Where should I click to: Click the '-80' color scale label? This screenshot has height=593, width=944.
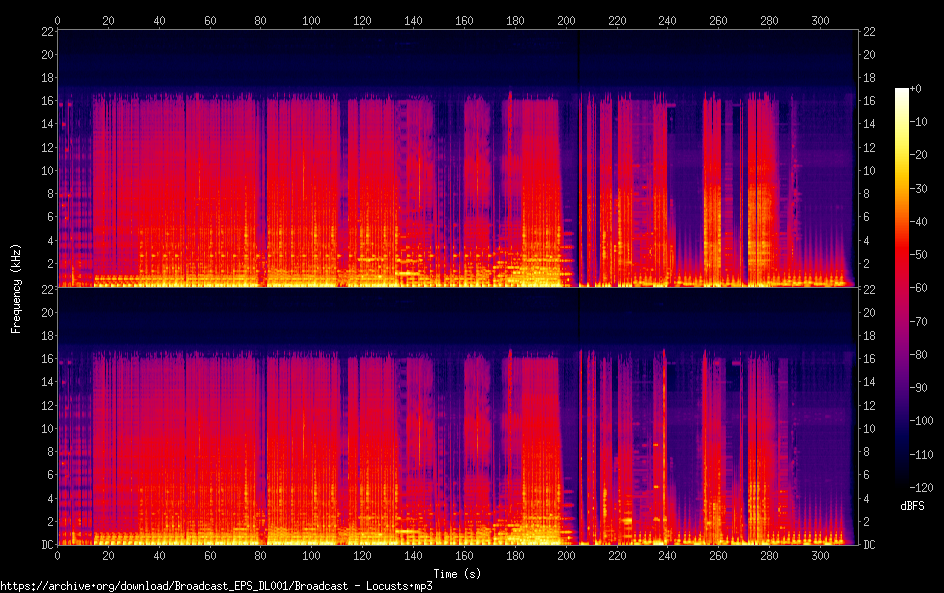(x=918, y=355)
